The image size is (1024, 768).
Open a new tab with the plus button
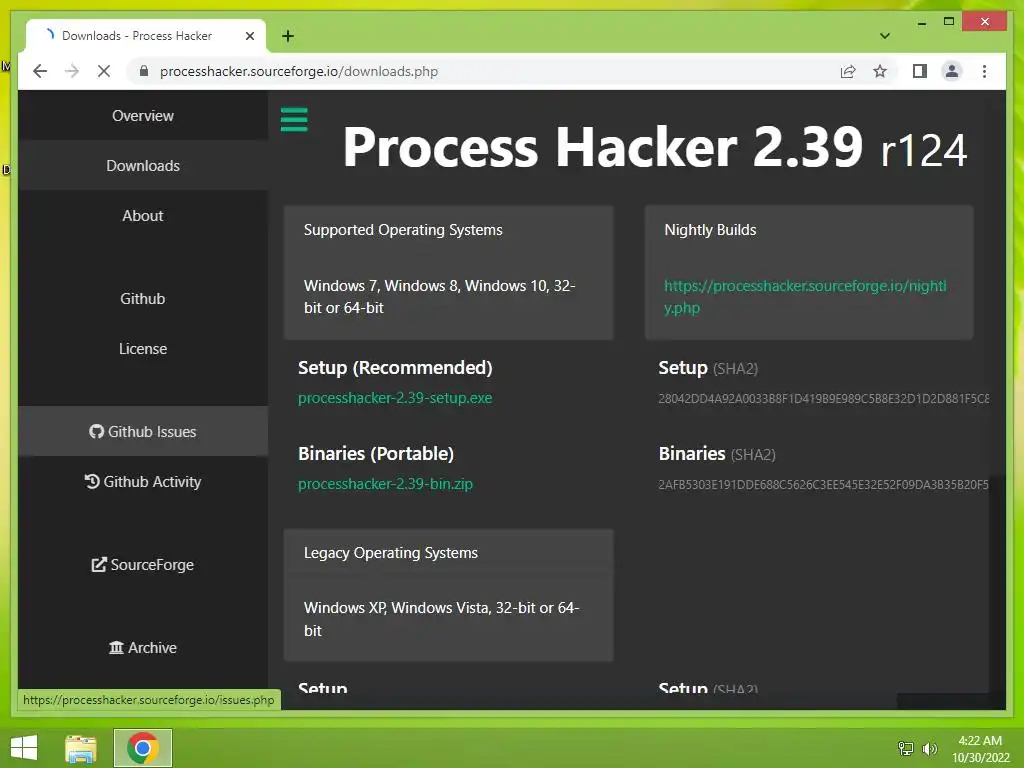click(x=287, y=36)
